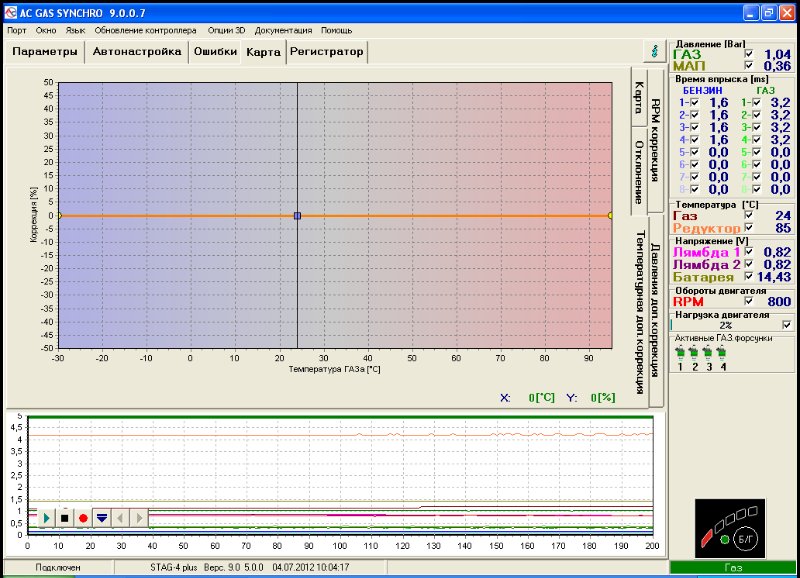Open the Ошибки tab
Image resolution: width=800 pixels, height=578 pixels.
(x=215, y=51)
